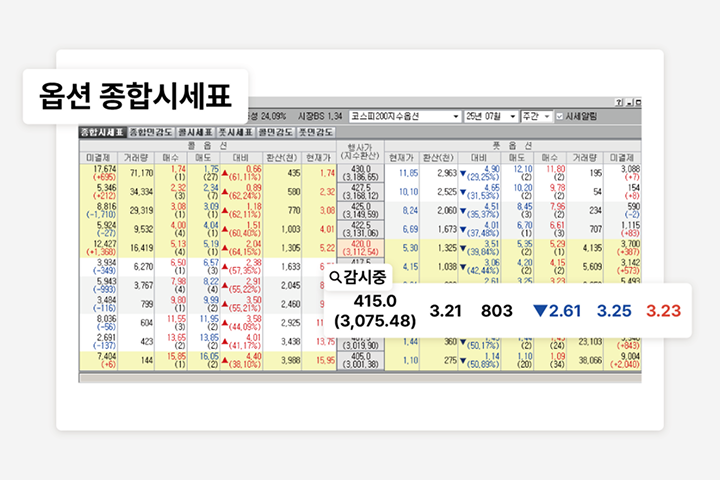Expand the 주간 session dropdown
Viewport: 720px width, 480px height.
point(546,116)
